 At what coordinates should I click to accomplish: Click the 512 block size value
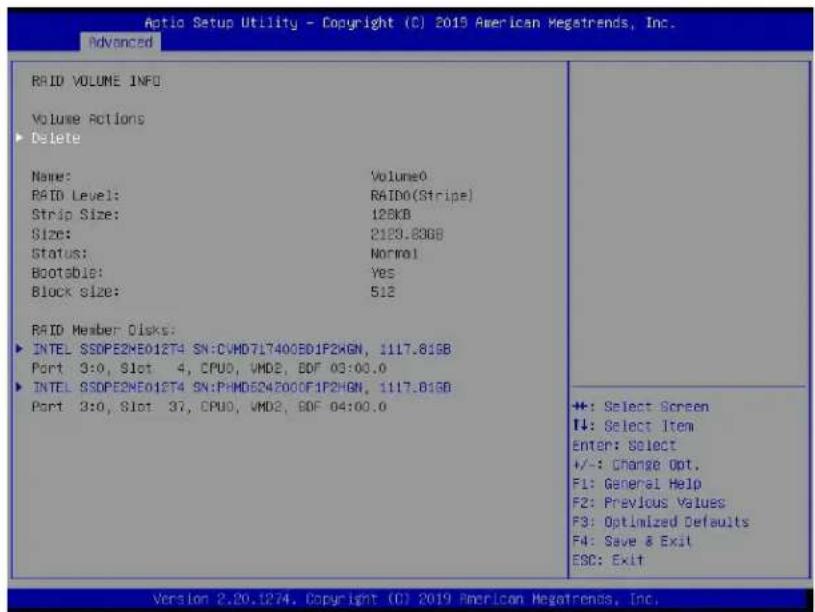pos(383,292)
